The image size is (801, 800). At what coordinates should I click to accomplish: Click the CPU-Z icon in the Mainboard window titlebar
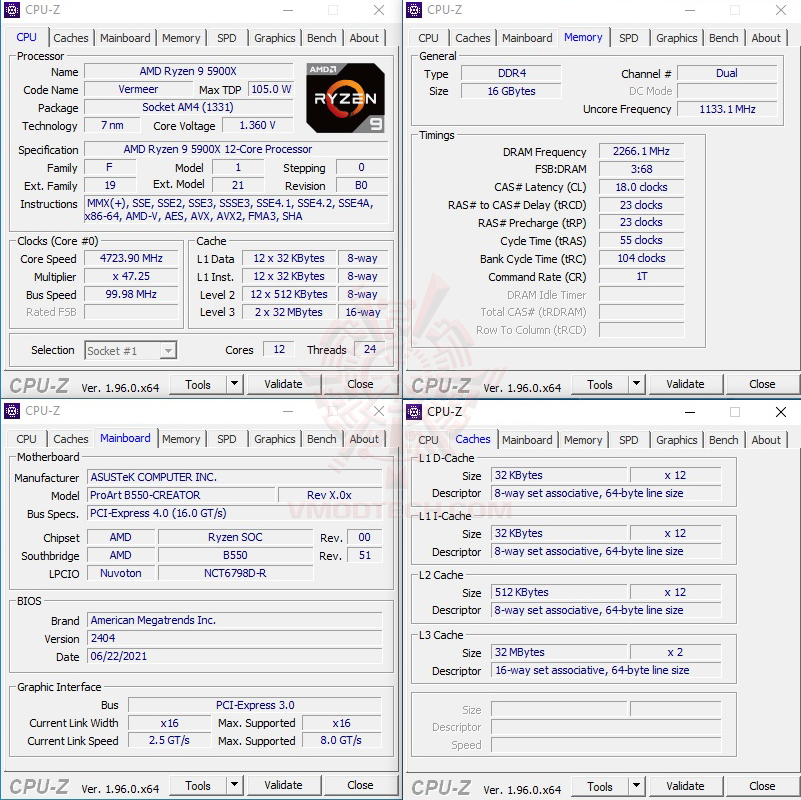(12, 411)
